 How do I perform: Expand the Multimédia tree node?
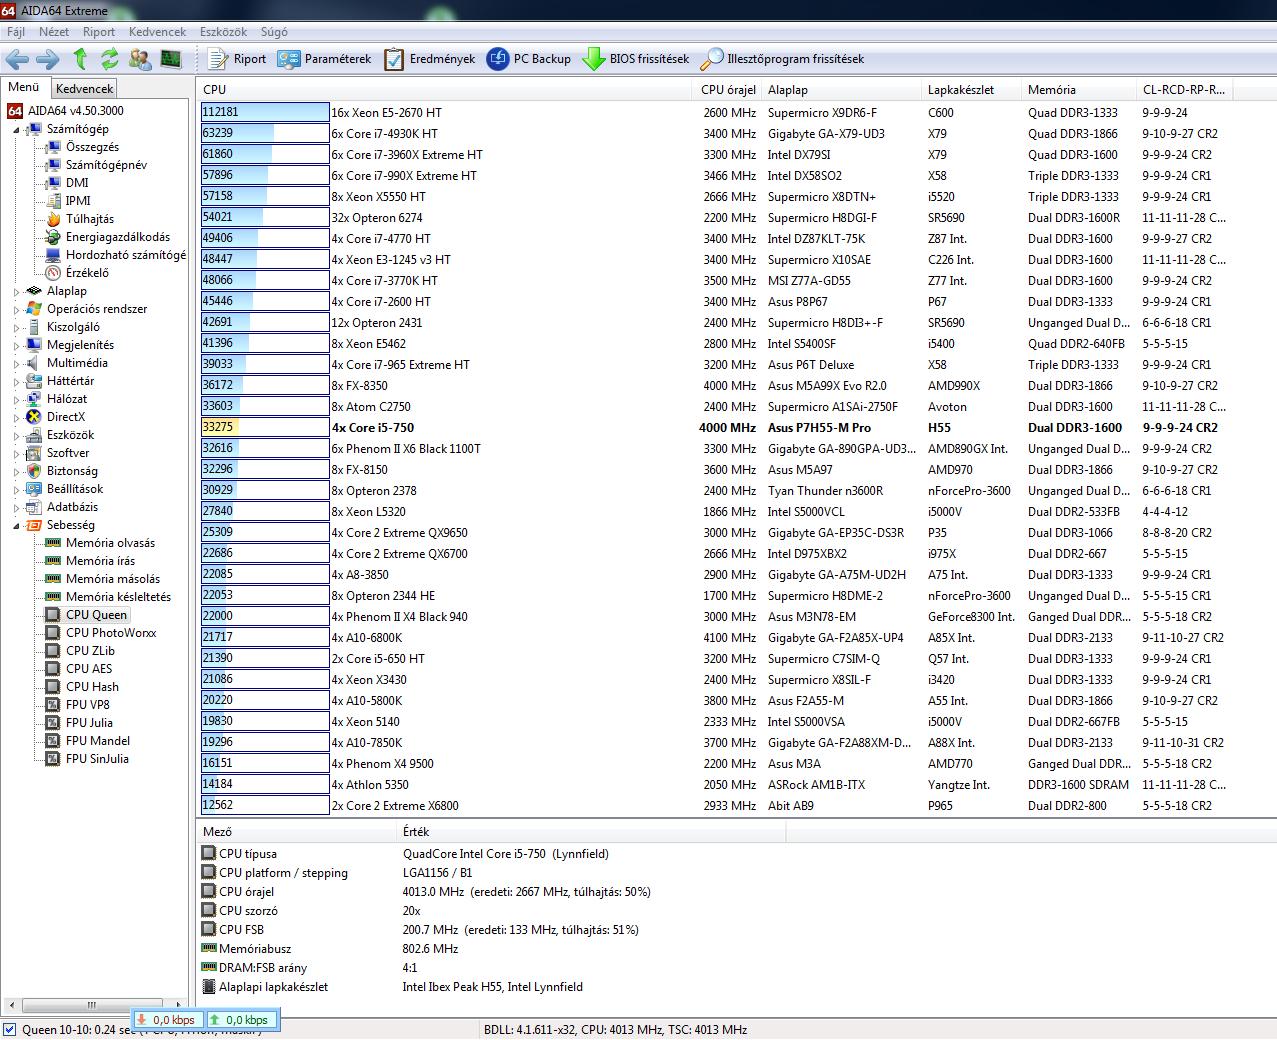(16, 364)
